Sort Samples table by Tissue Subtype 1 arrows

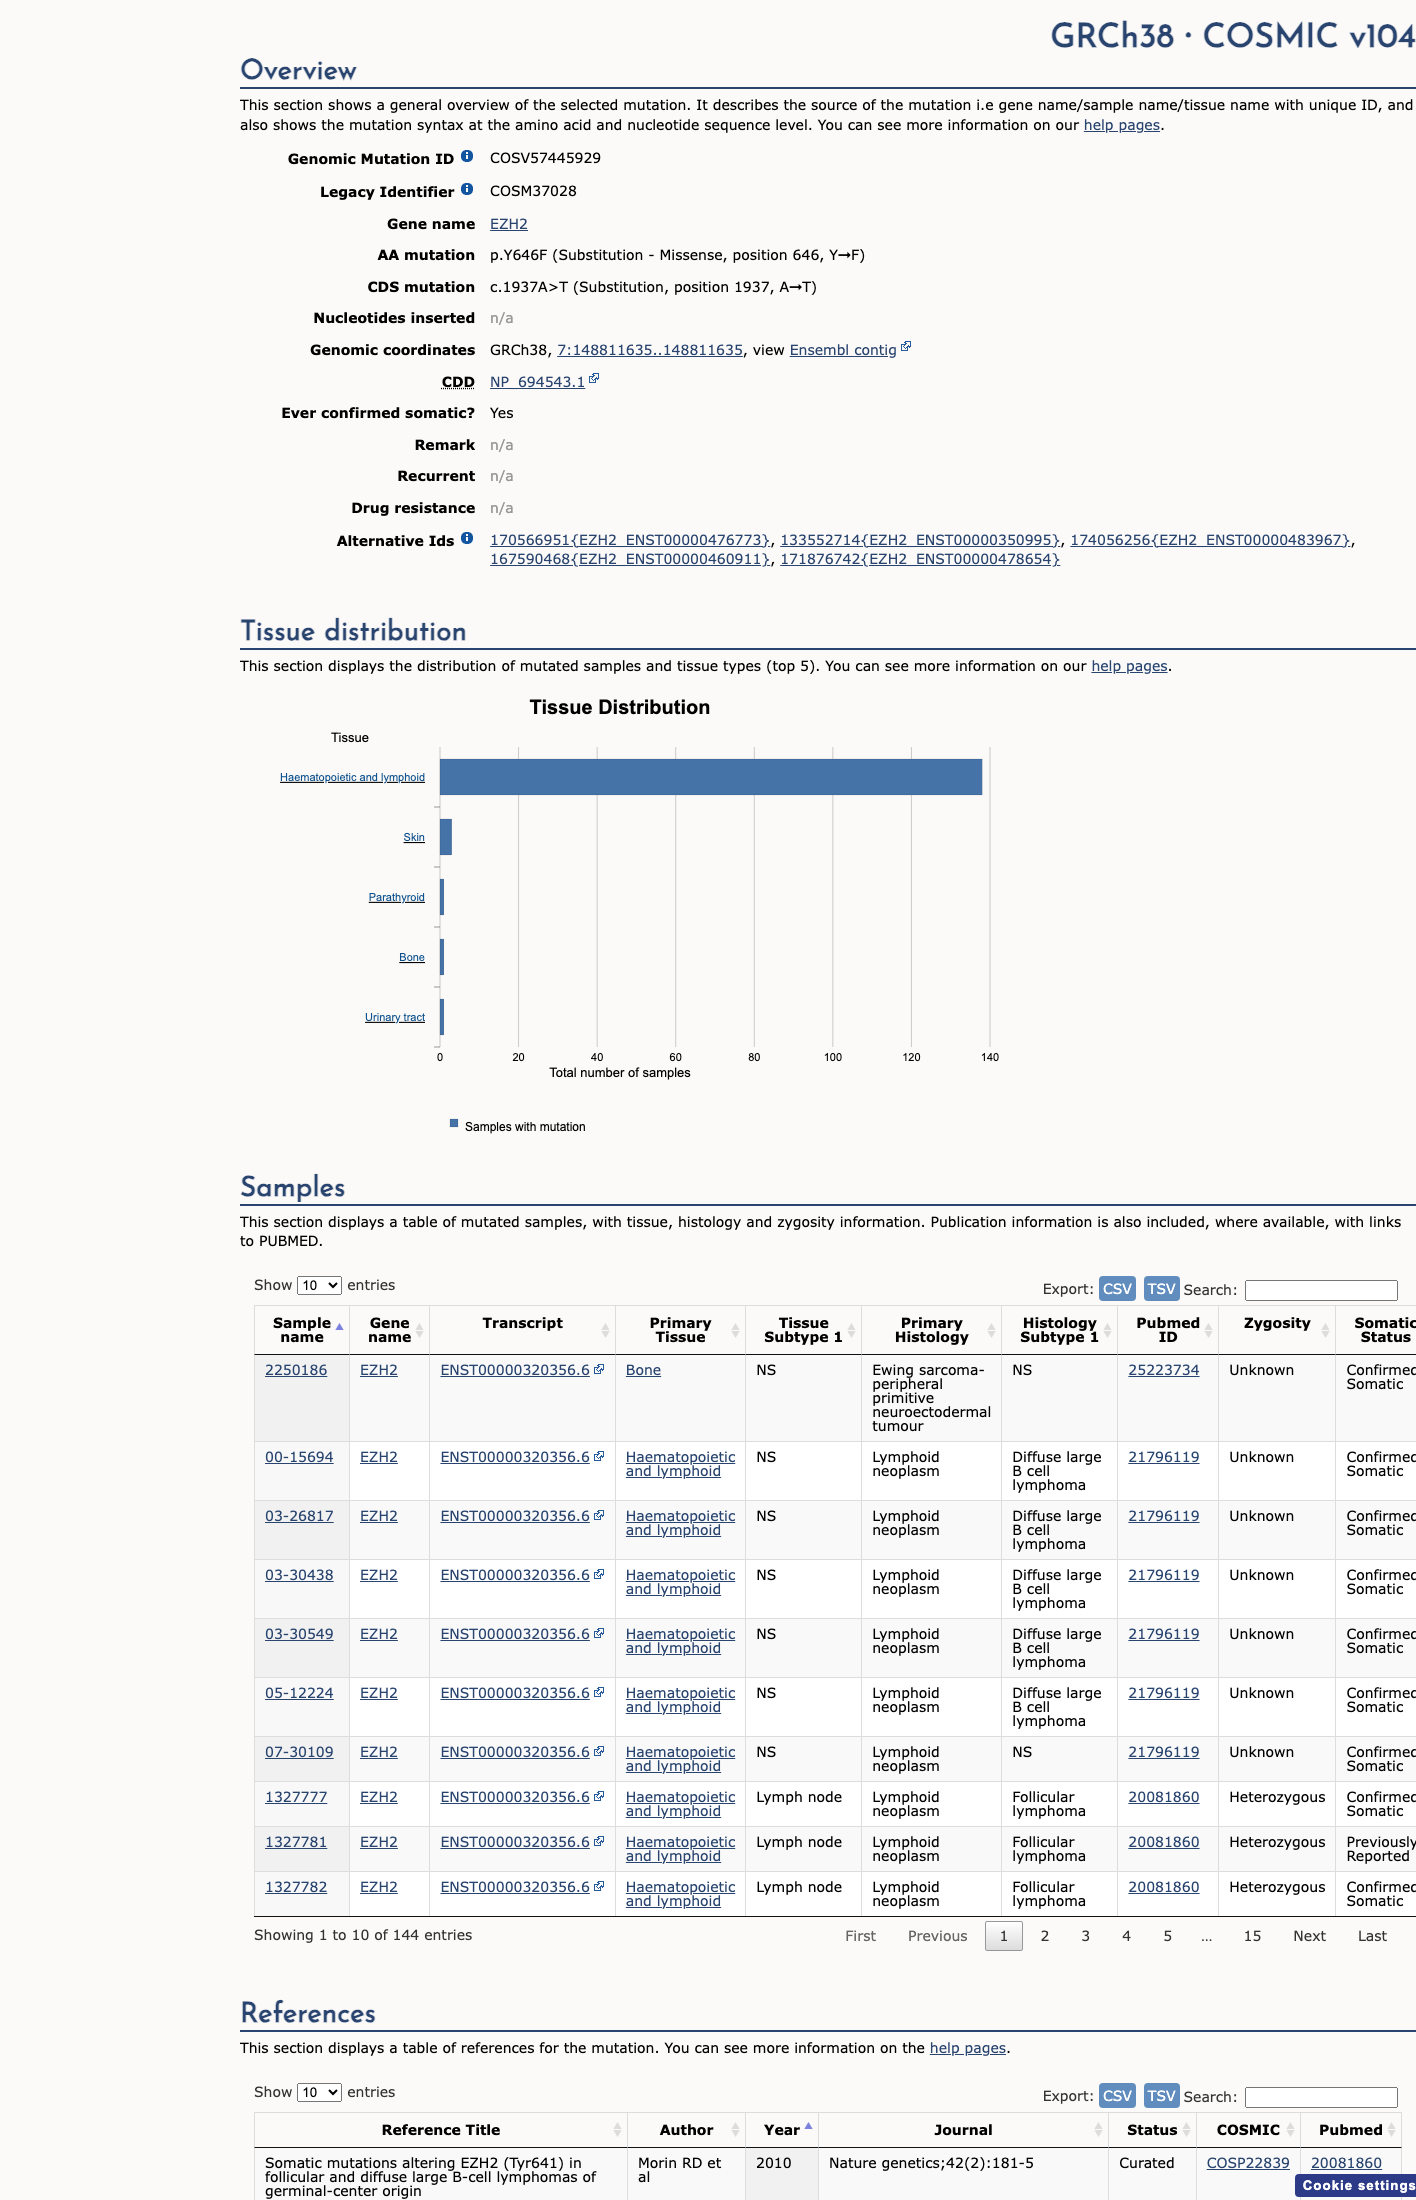pyautogui.click(x=851, y=1330)
